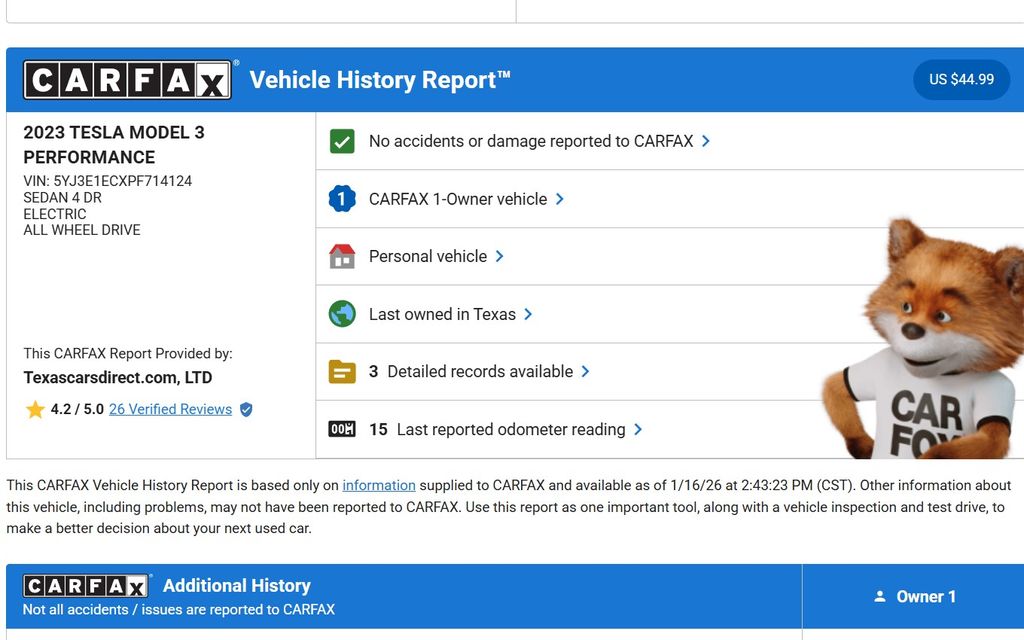Image resolution: width=1024 pixels, height=640 pixels.
Task: Click the yellow detailed records folder icon
Action: click(342, 372)
